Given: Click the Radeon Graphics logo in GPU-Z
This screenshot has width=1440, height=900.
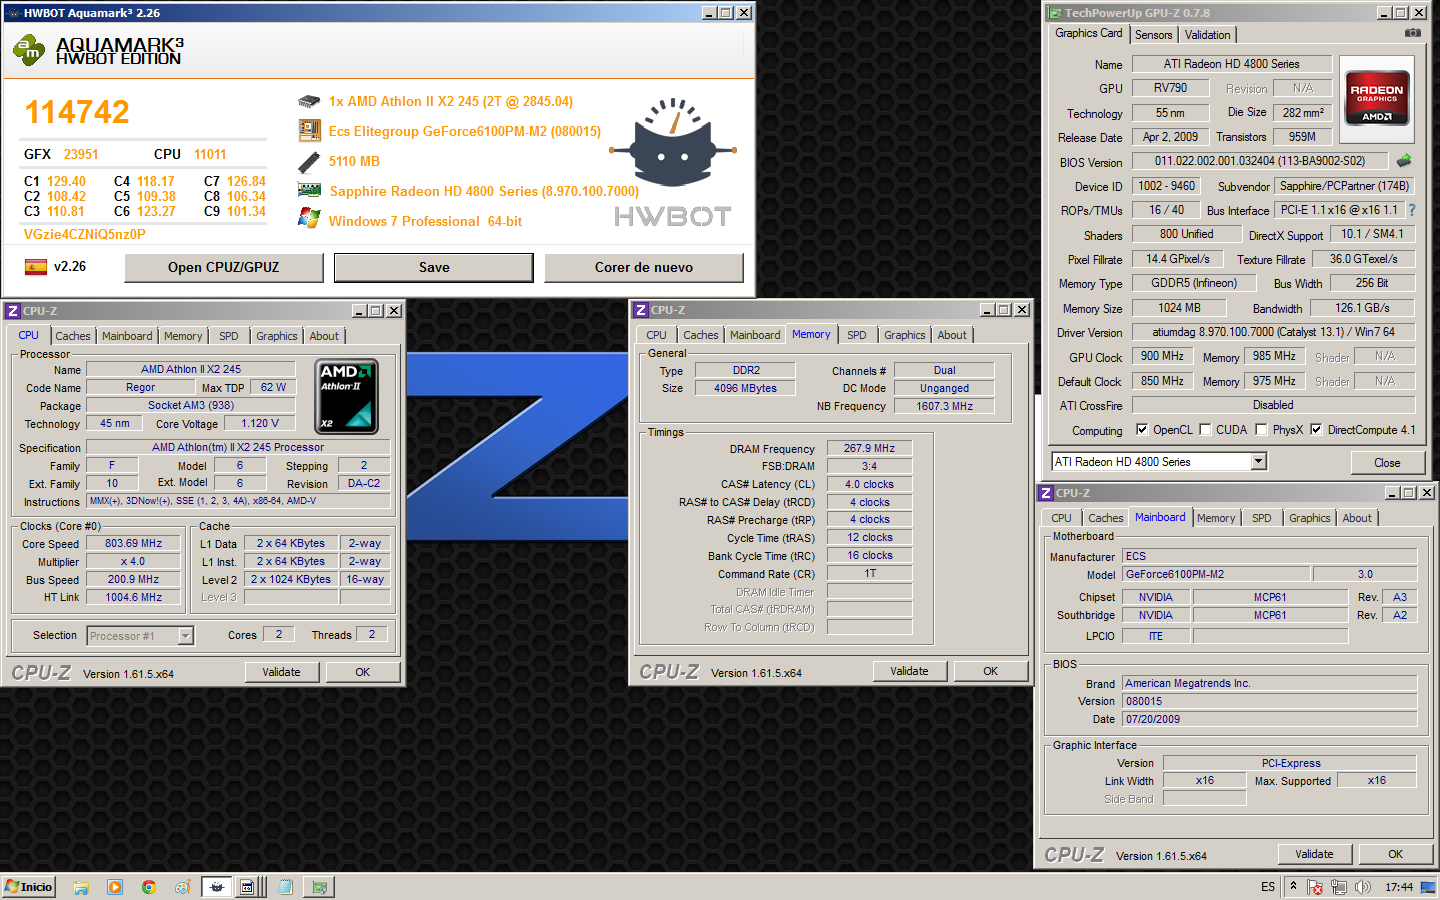Looking at the screenshot, I should (1377, 97).
